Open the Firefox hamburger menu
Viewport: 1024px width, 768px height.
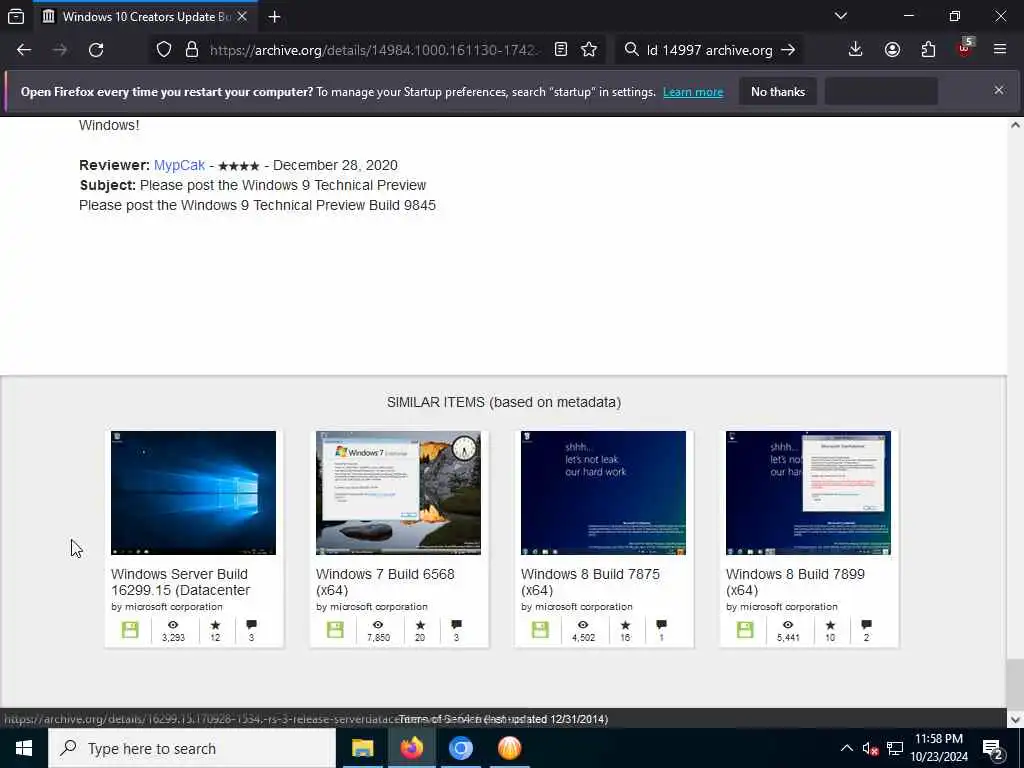1000,50
